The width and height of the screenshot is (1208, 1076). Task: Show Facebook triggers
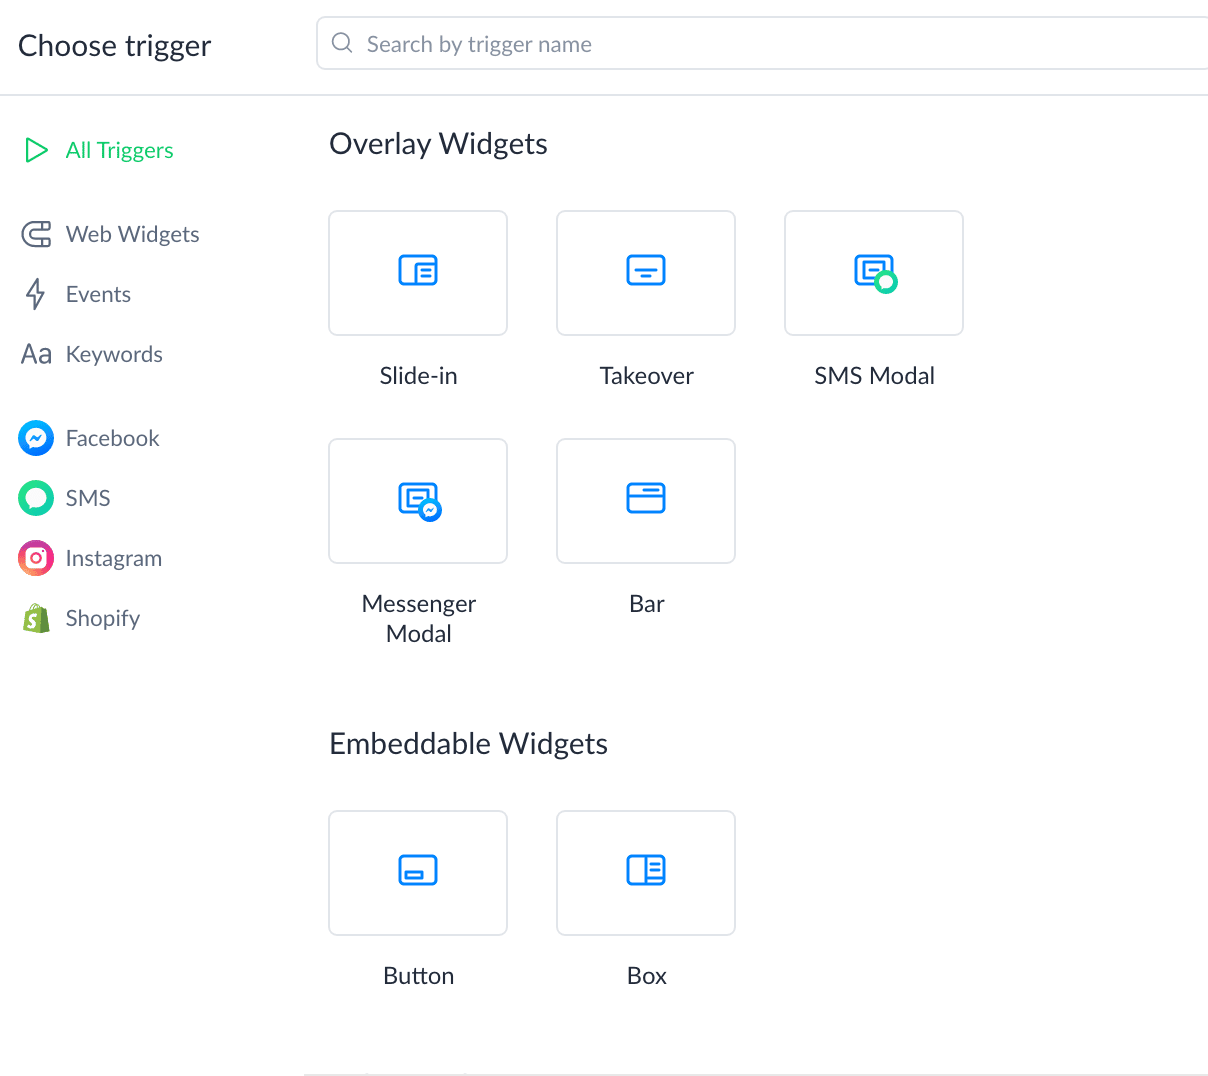(x=112, y=438)
